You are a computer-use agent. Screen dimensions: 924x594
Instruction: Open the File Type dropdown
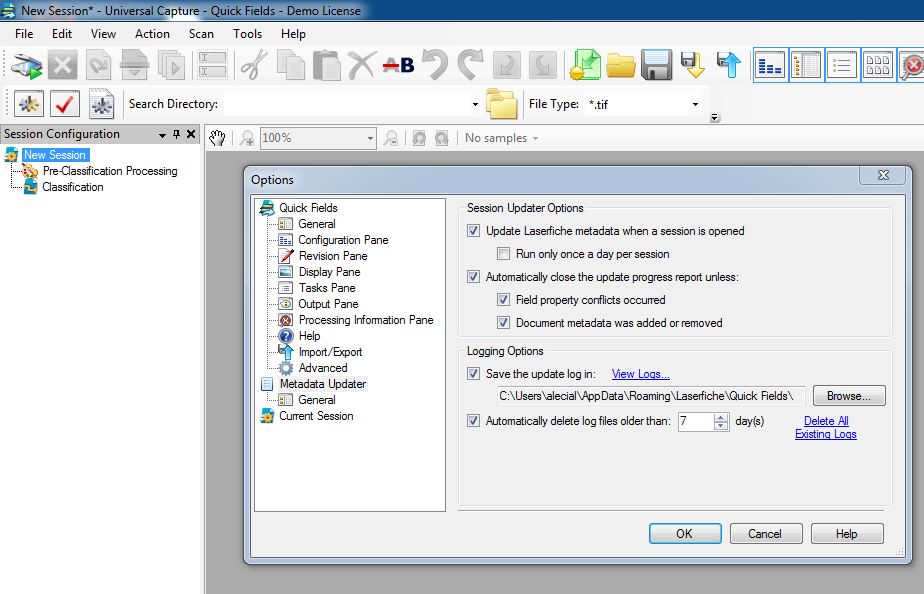tap(695, 104)
